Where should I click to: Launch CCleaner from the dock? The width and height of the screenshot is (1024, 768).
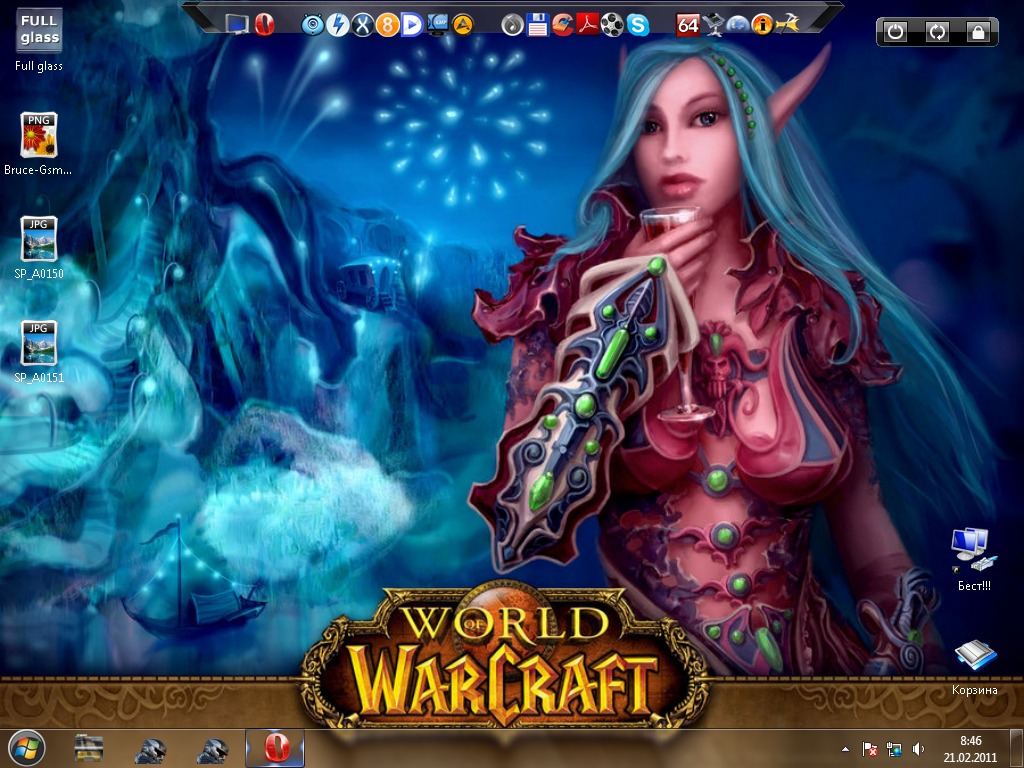coord(562,25)
